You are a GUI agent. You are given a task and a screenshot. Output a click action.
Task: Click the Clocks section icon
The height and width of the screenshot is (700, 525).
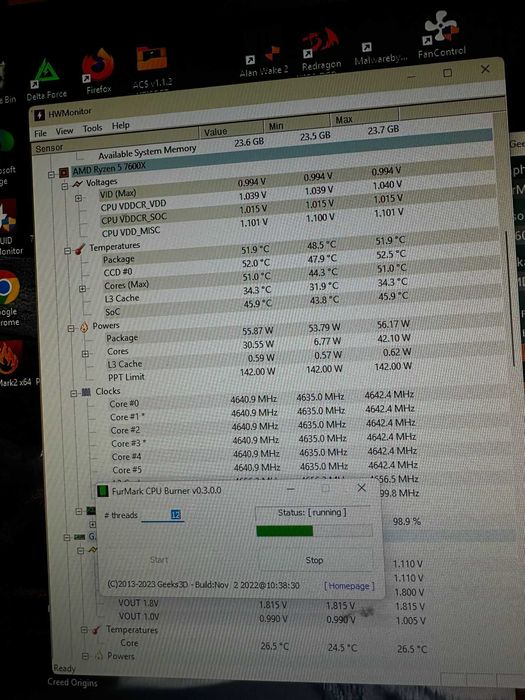click(87, 392)
